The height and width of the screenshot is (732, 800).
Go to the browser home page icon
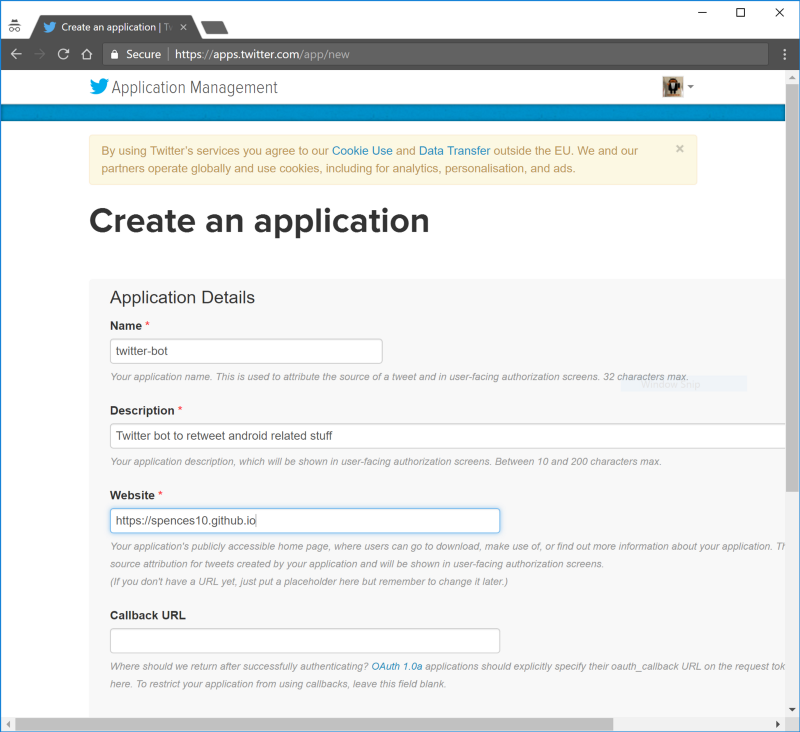coord(87,54)
